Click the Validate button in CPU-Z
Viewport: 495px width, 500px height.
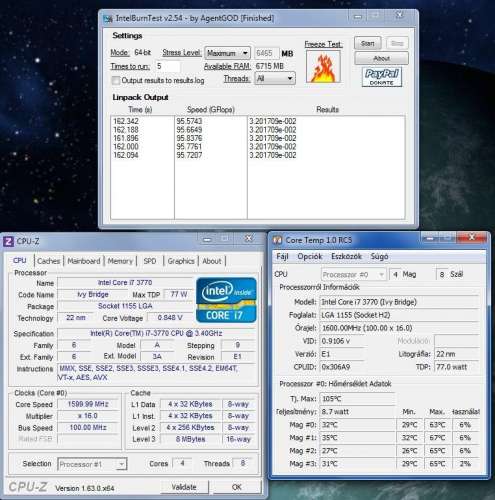click(x=184, y=487)
